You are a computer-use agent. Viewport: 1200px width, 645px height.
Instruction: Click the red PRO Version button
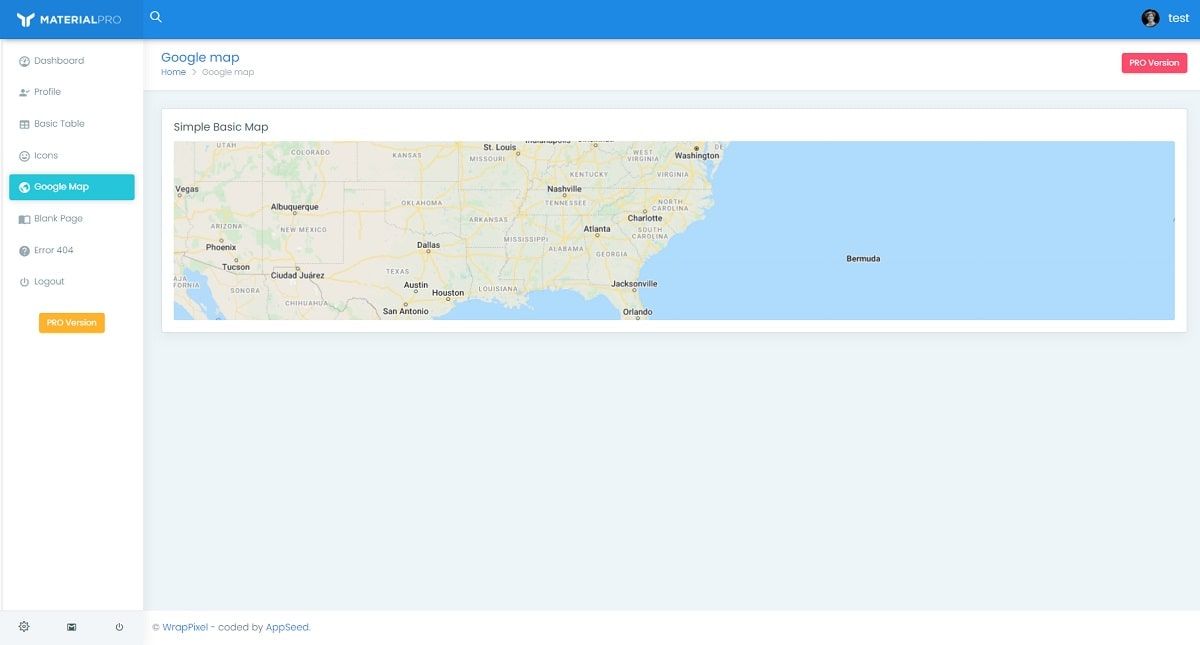point(1154,63)
